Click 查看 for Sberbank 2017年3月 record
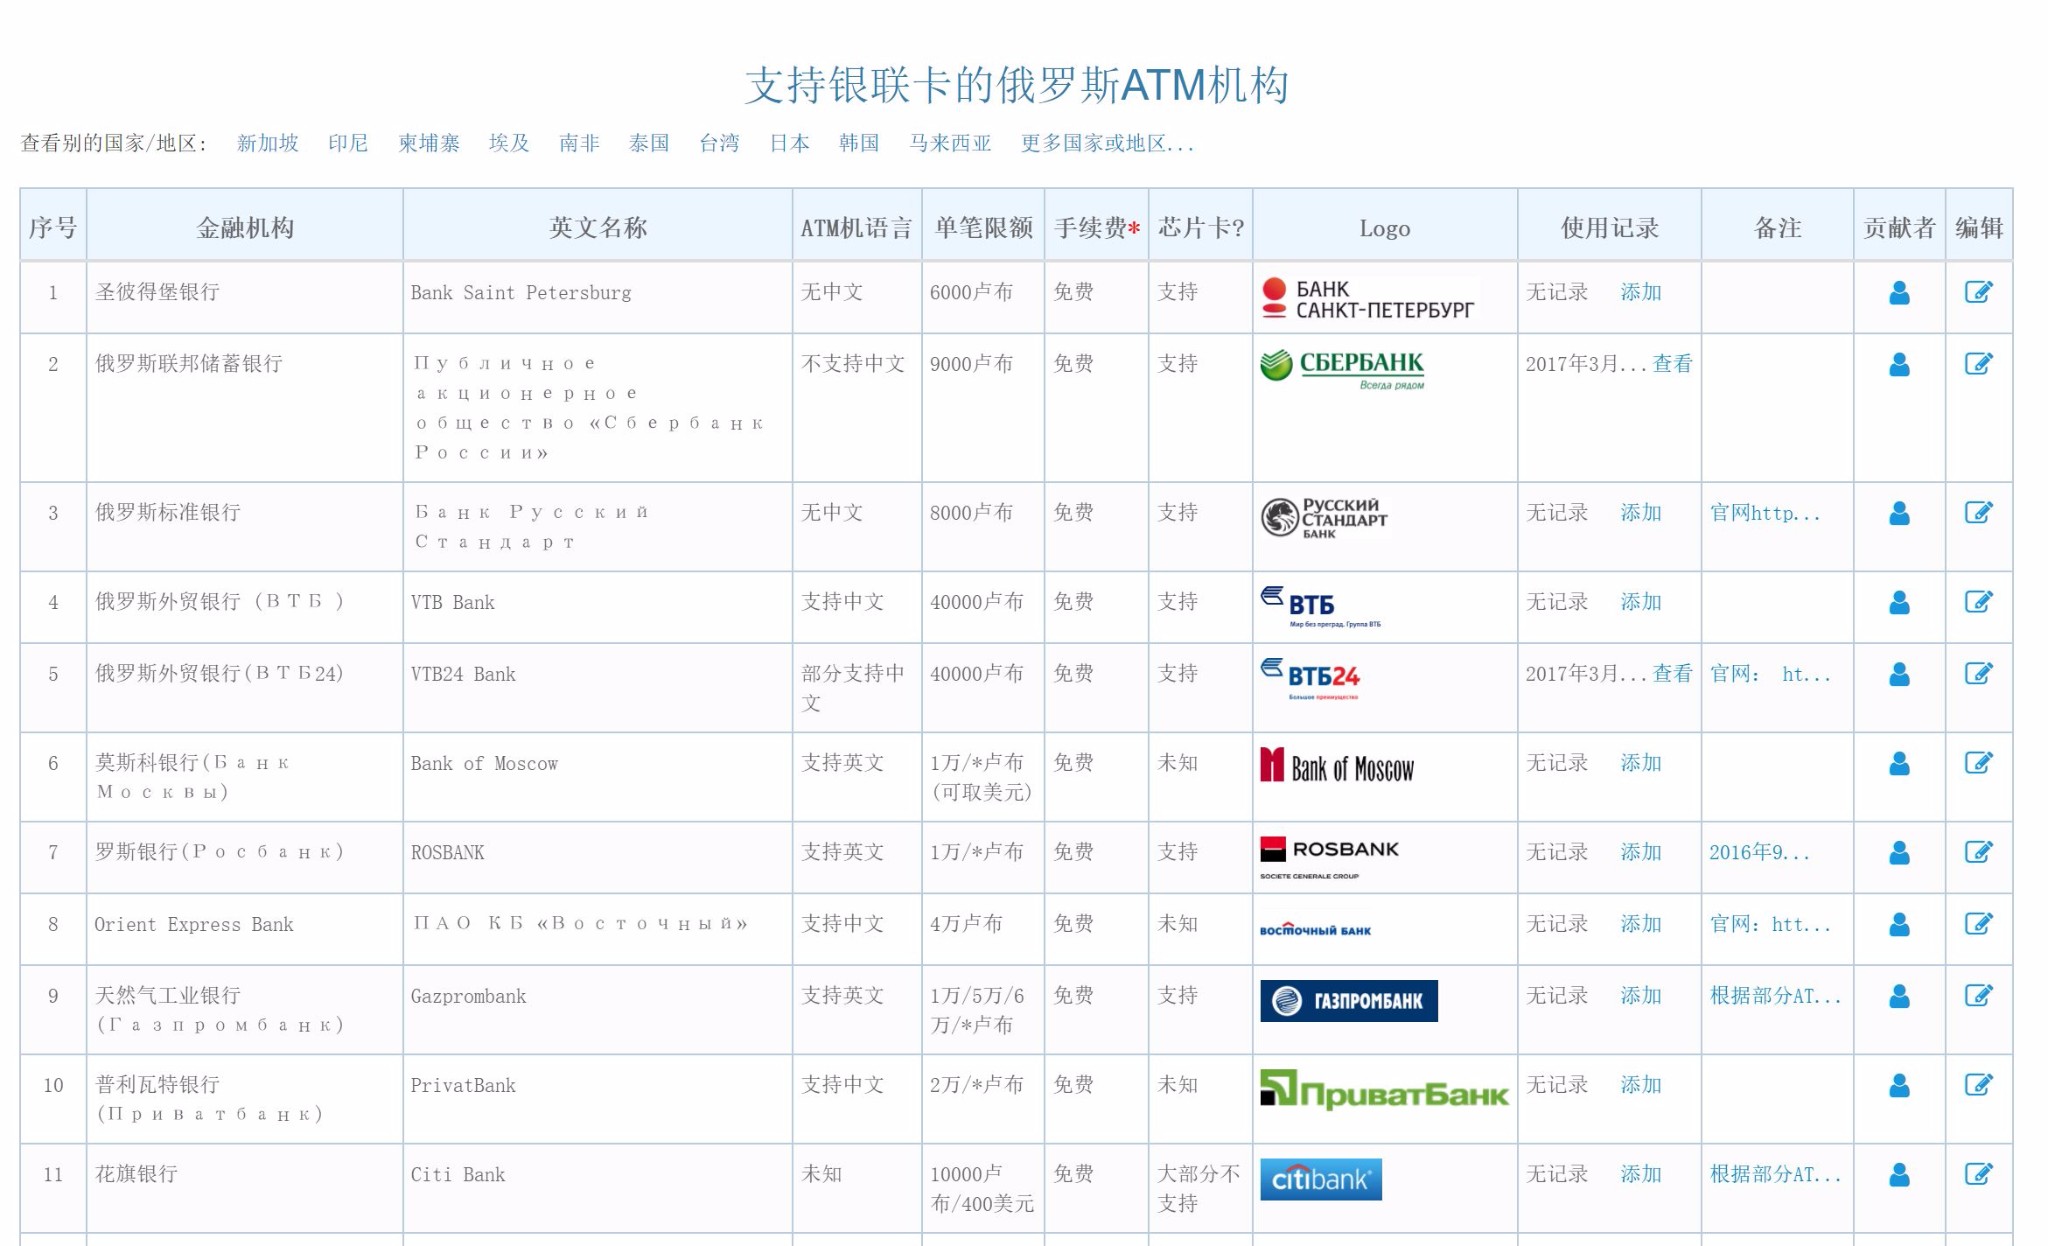Screen dimensions: 2048x1246 1672,364
